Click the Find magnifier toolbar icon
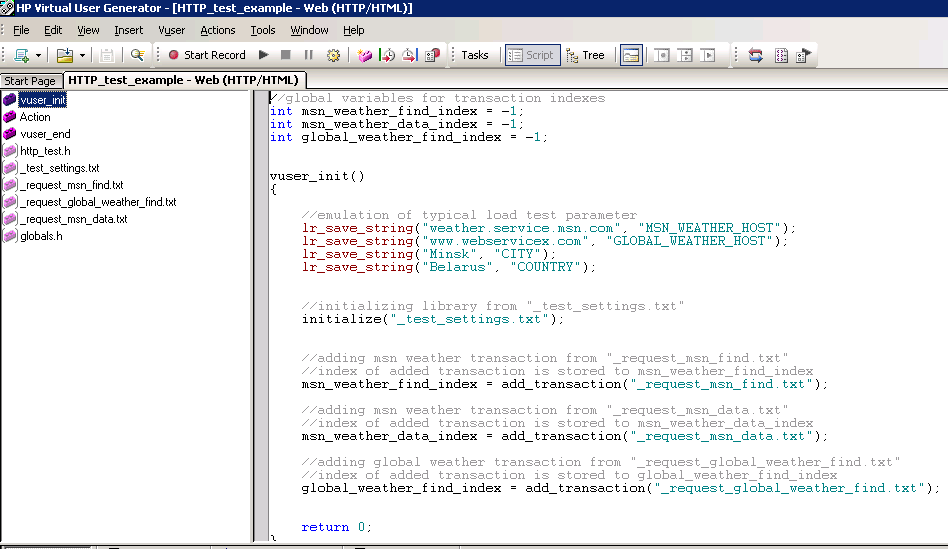948x549 pixels. 137,55
